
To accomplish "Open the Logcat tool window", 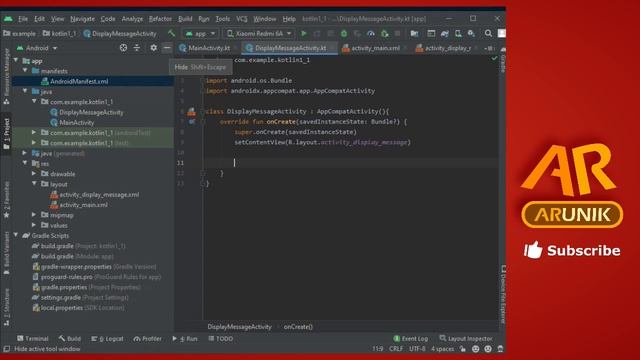I will (107, 338).
